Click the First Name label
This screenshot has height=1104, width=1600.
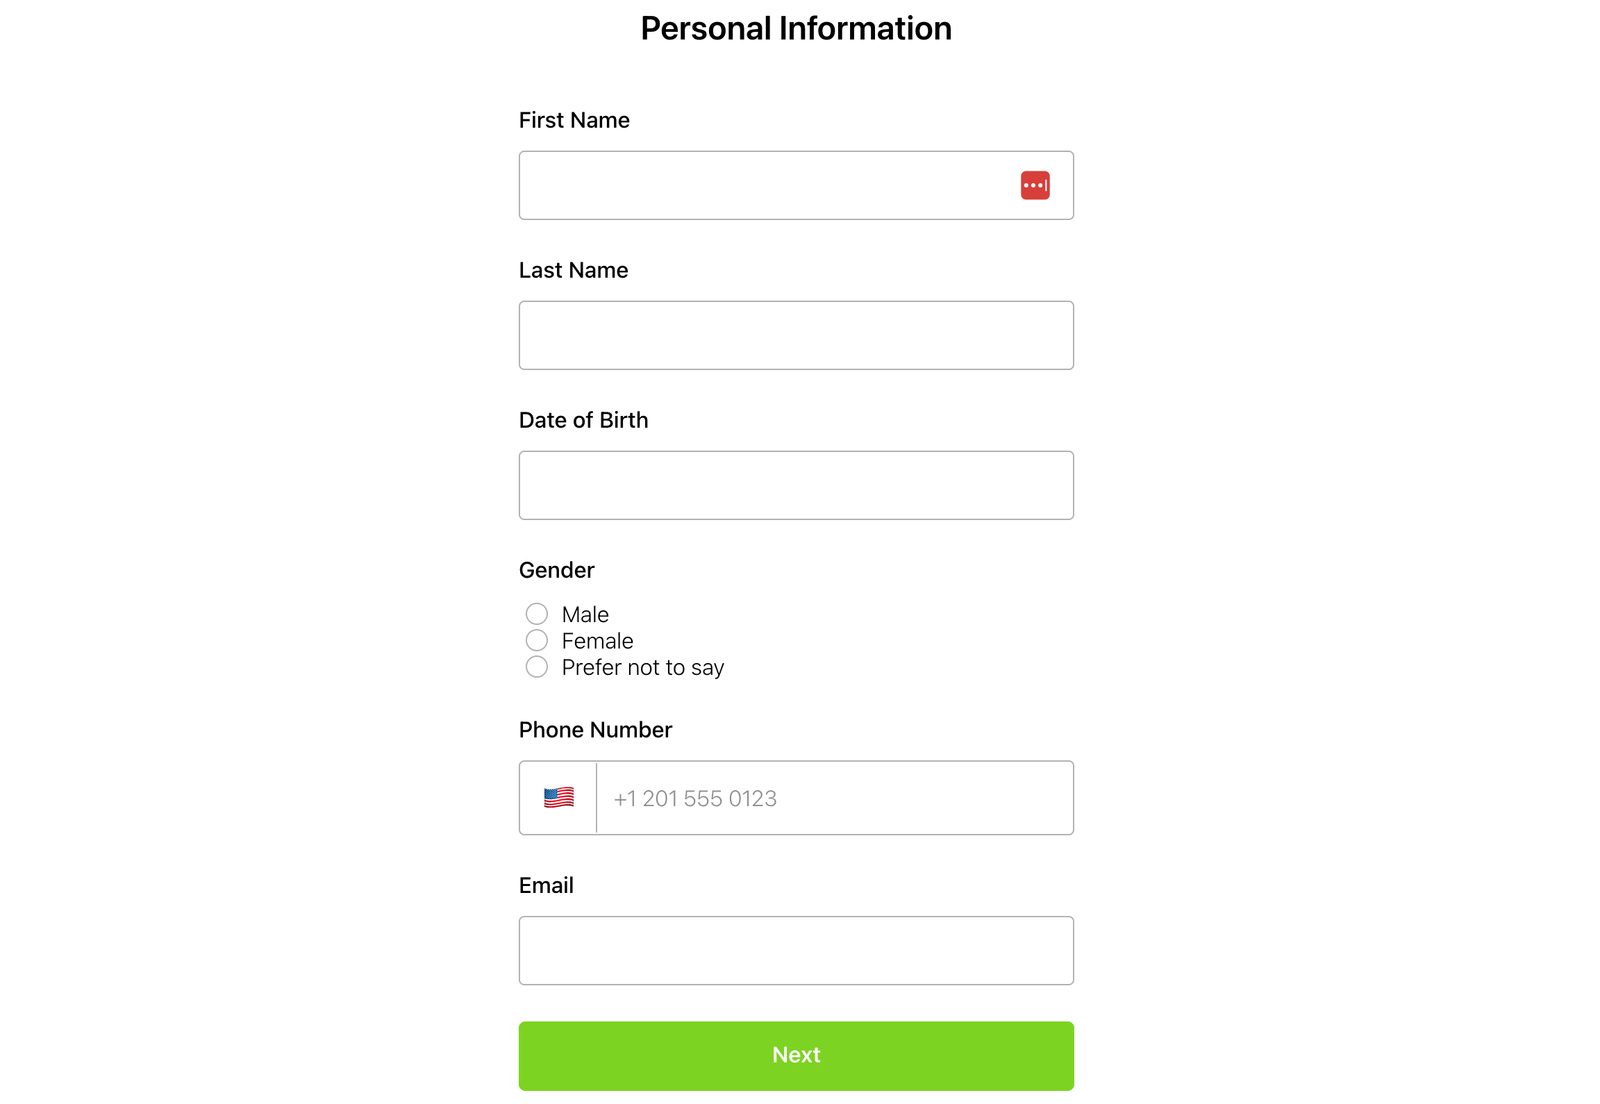[x=574, y=120]
